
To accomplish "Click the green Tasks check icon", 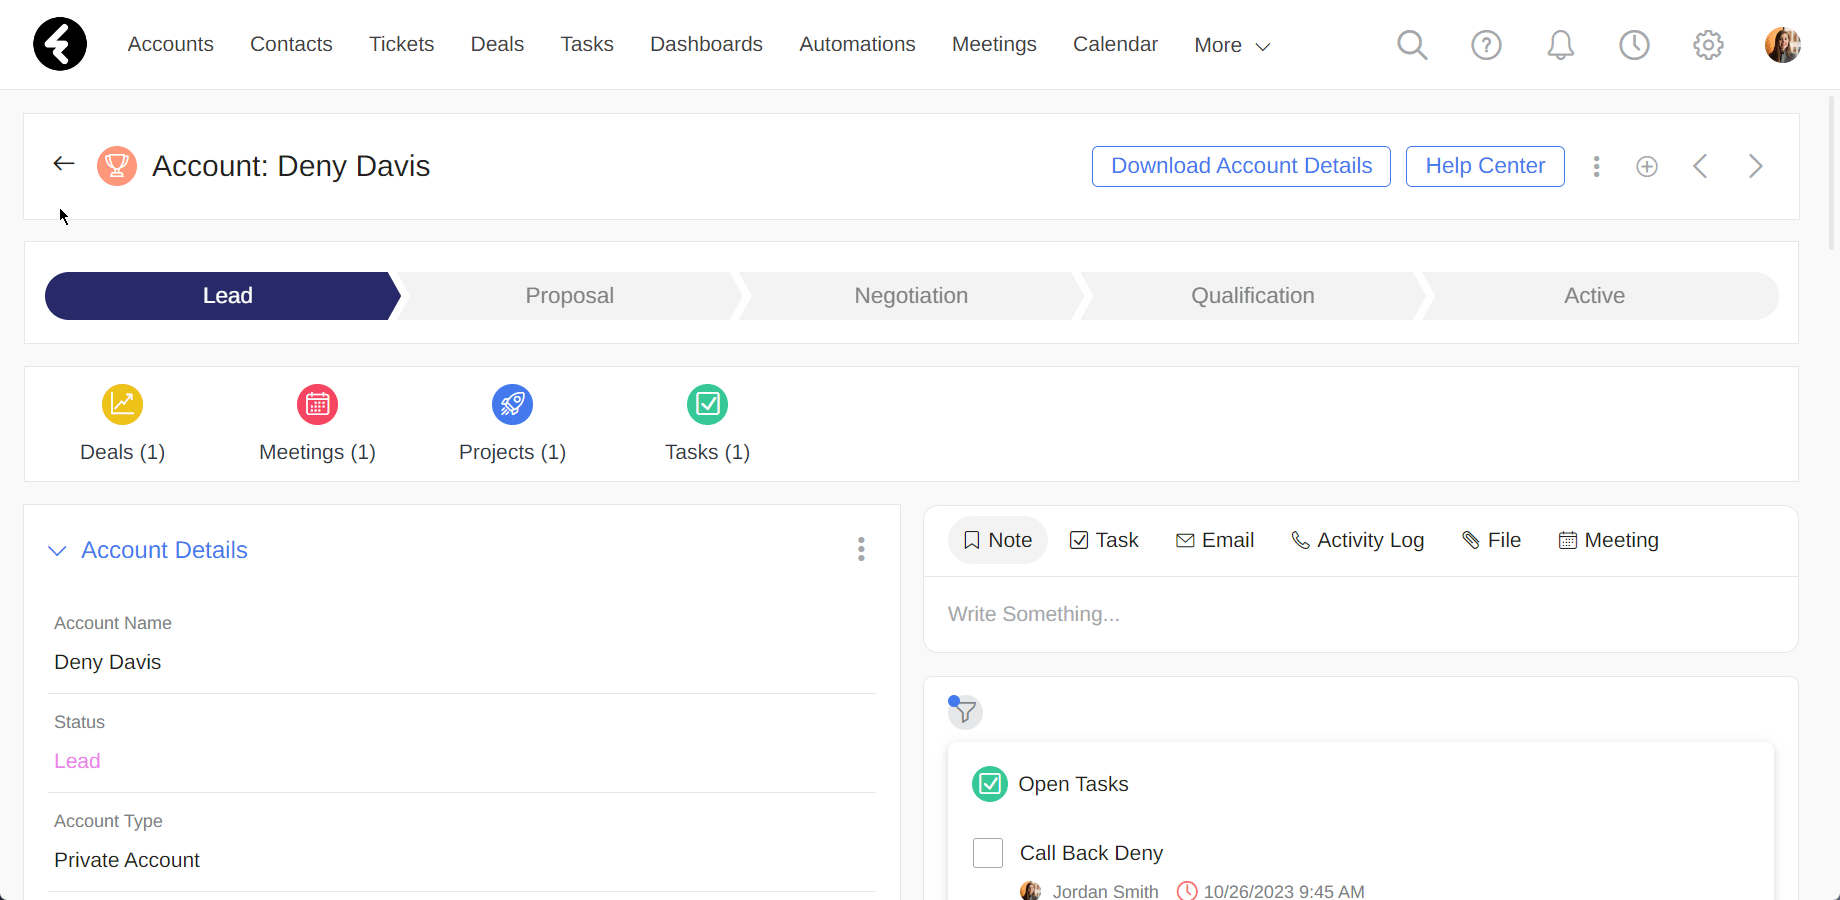I will pos(707,404).
